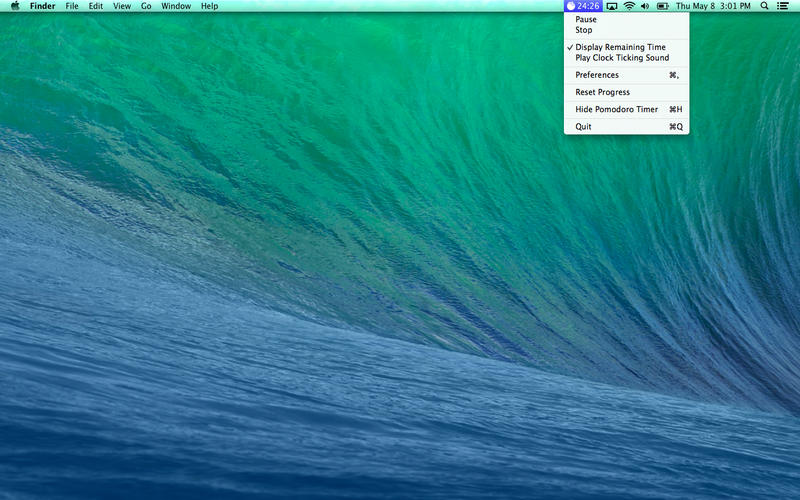Open the Go menu
Image resolution: width=800 pixels, height=500 pixels.
pyautogui.click(x=146, y=6)
